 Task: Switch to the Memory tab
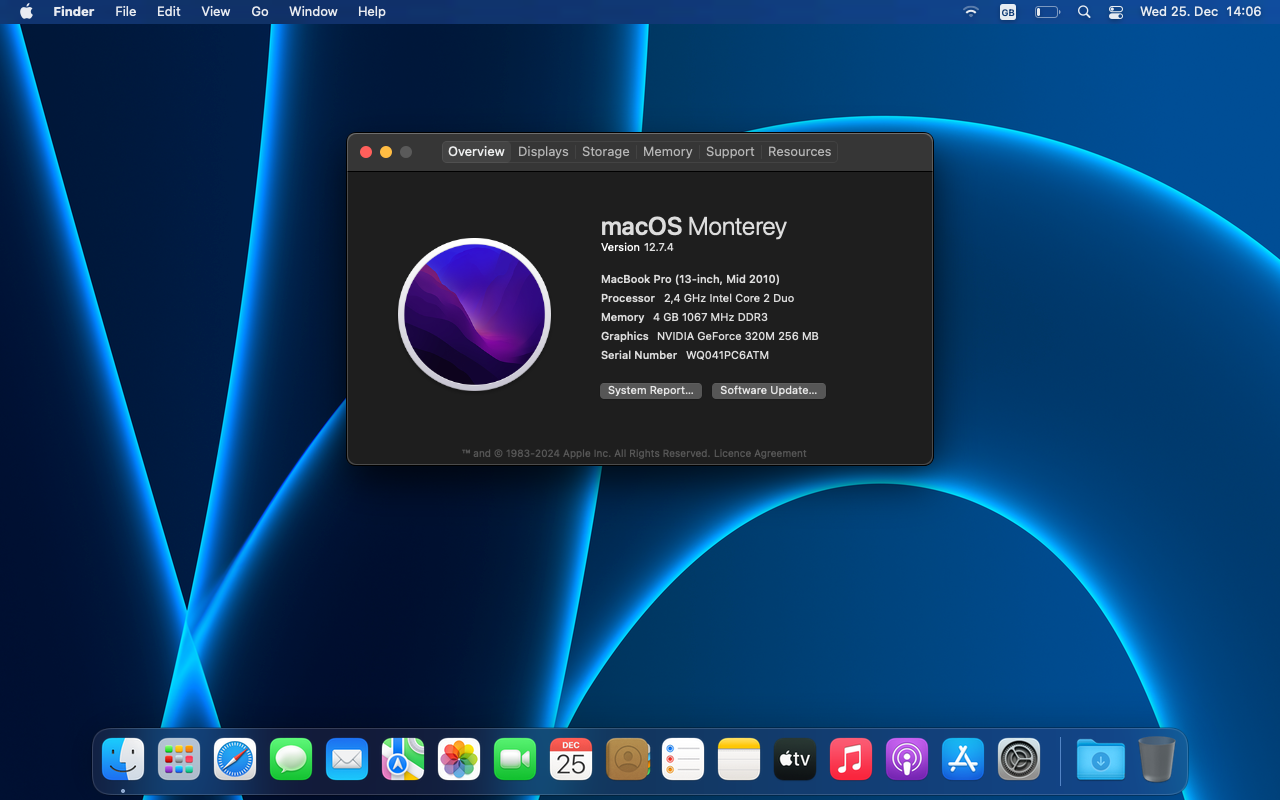(667, 152)
